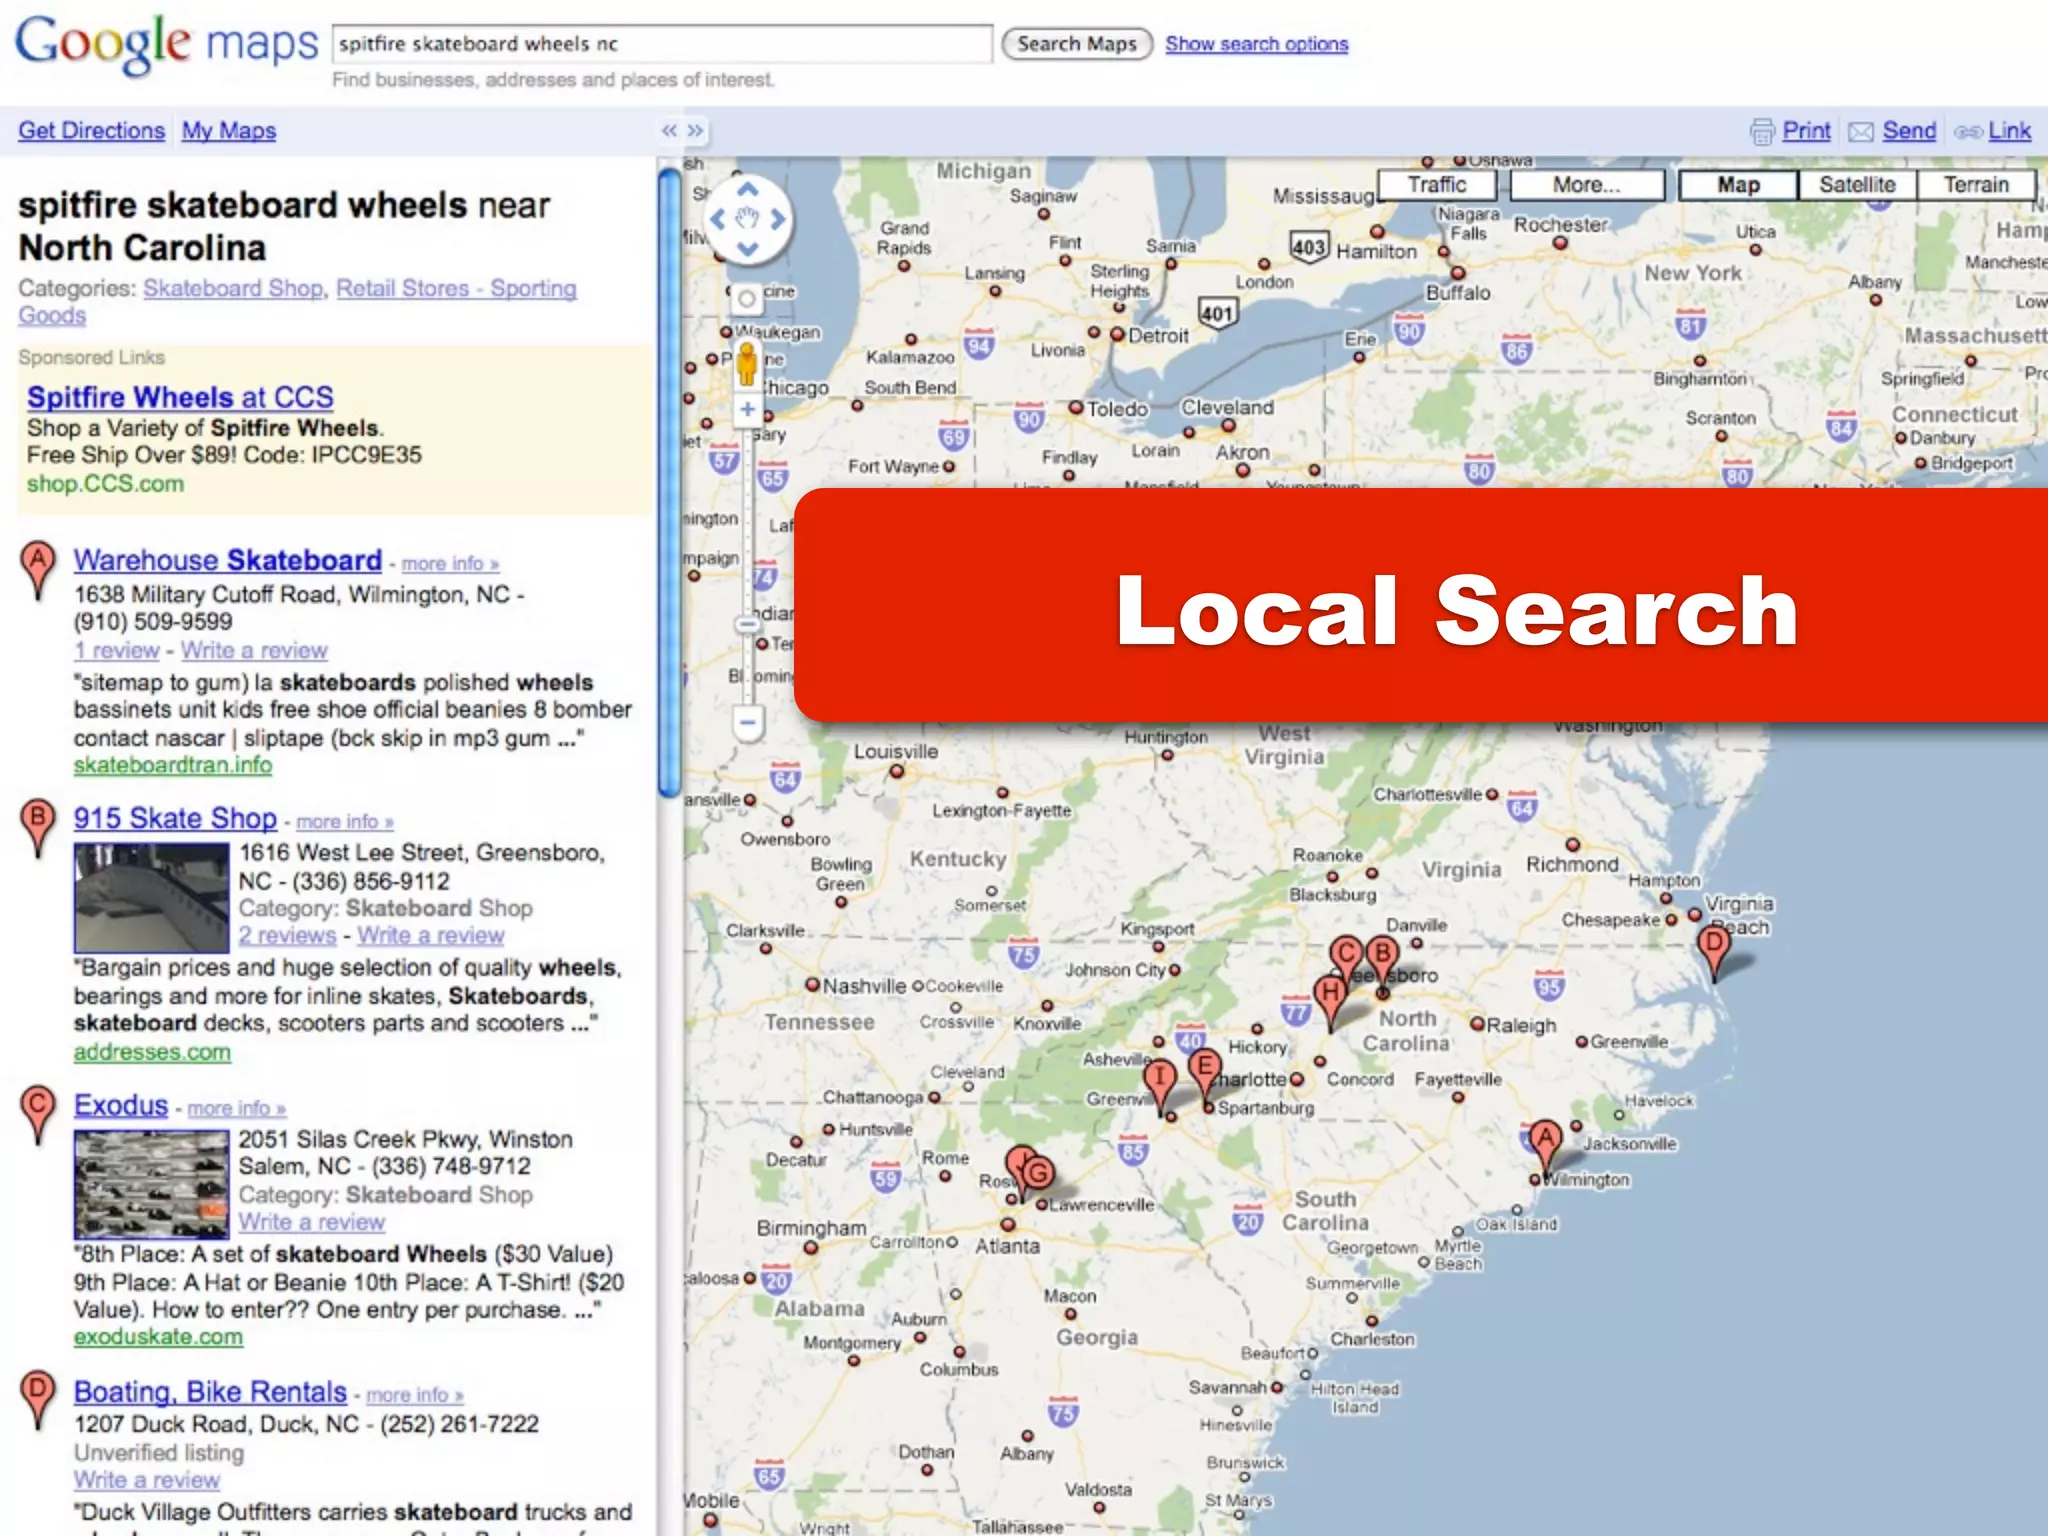2048x1536 pixels.
Task: Click the Search Maps button
Action: click(1077, 44)
